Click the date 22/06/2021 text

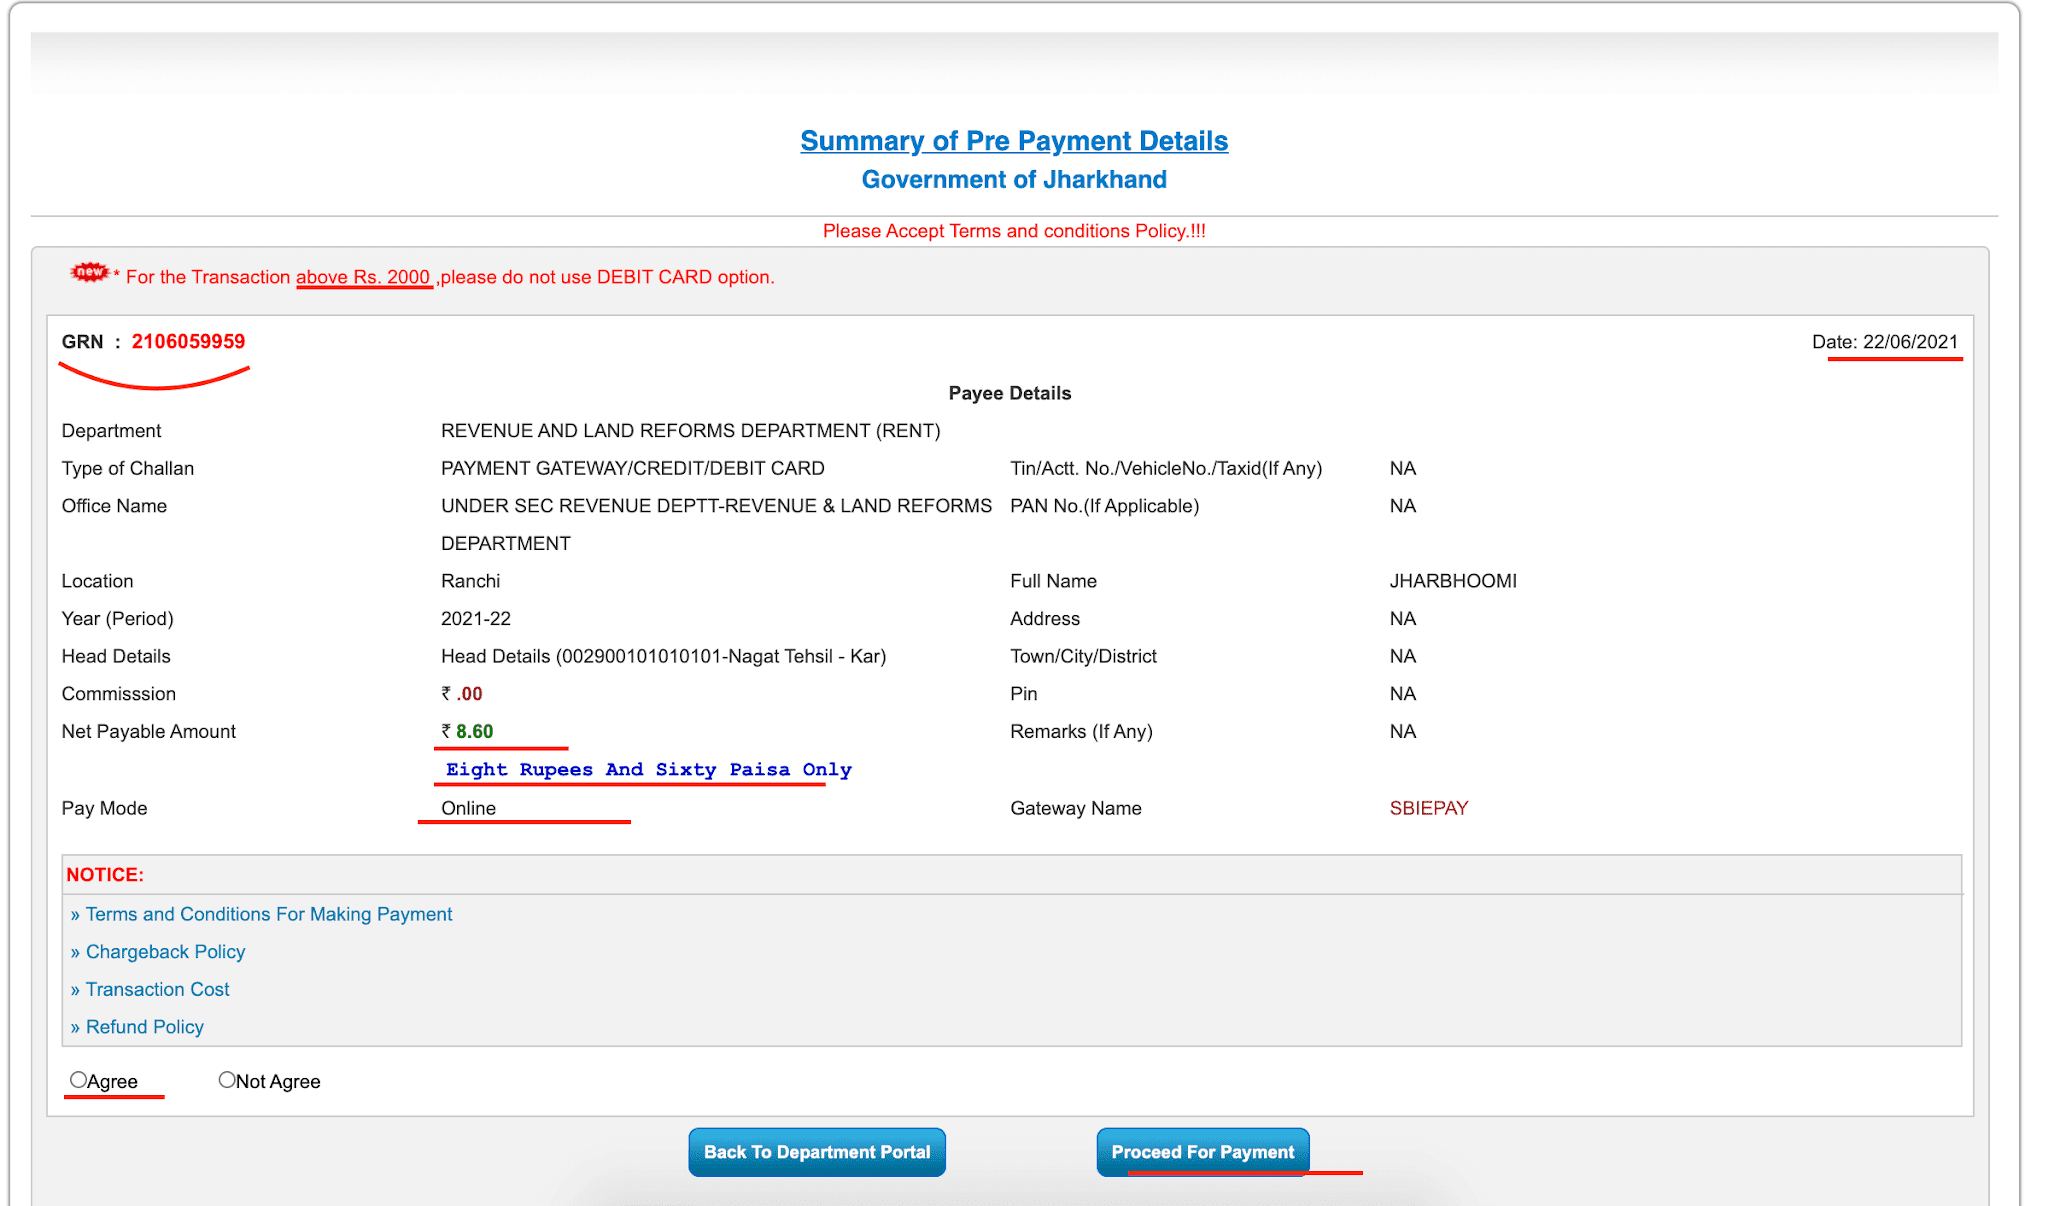[1909, 342]
